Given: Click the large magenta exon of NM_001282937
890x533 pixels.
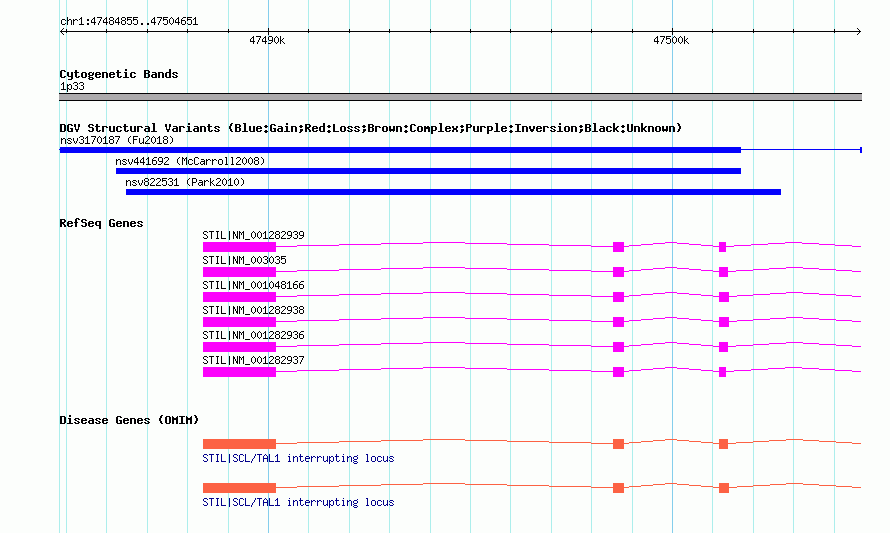Looking at the screenshot, I should point(240,372).
